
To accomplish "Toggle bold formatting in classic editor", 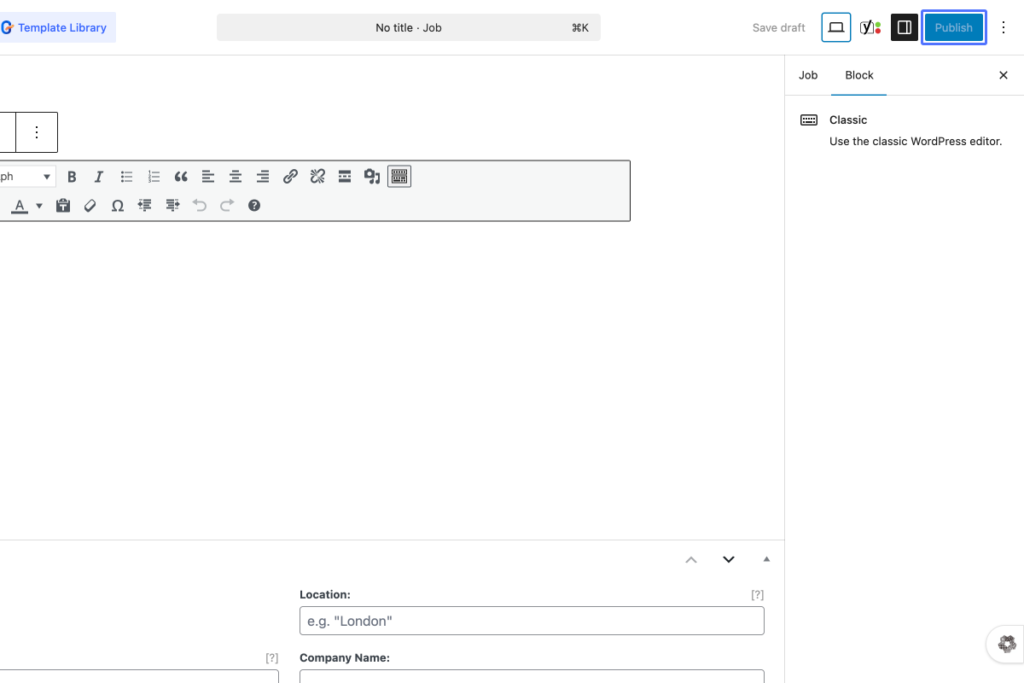I will (72, 176).
